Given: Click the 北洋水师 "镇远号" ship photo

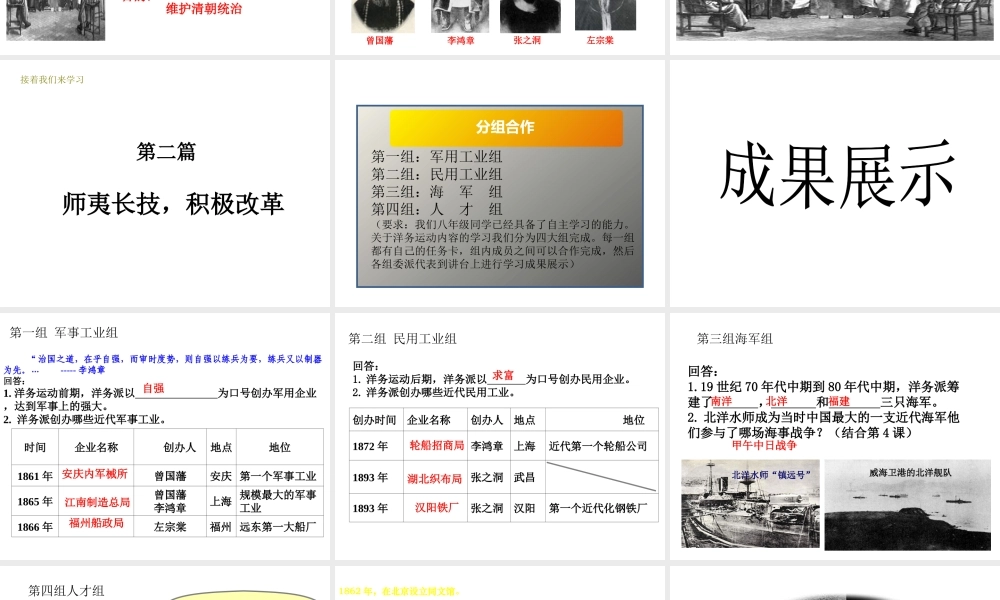Looking at the screenshot, I should (750, 504).
